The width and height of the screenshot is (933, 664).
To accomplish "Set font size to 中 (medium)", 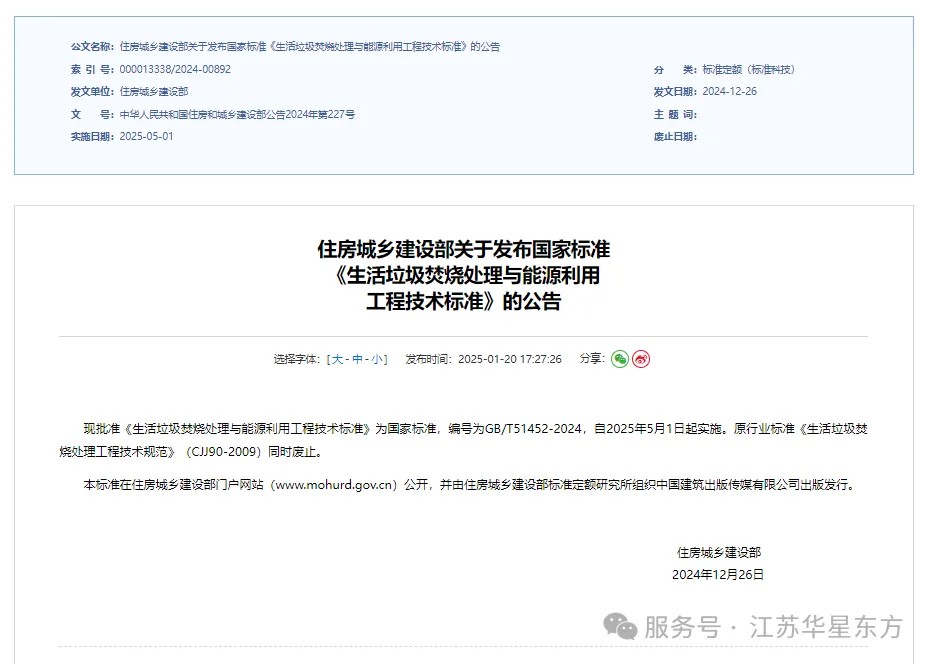I will tap(357, 359).
